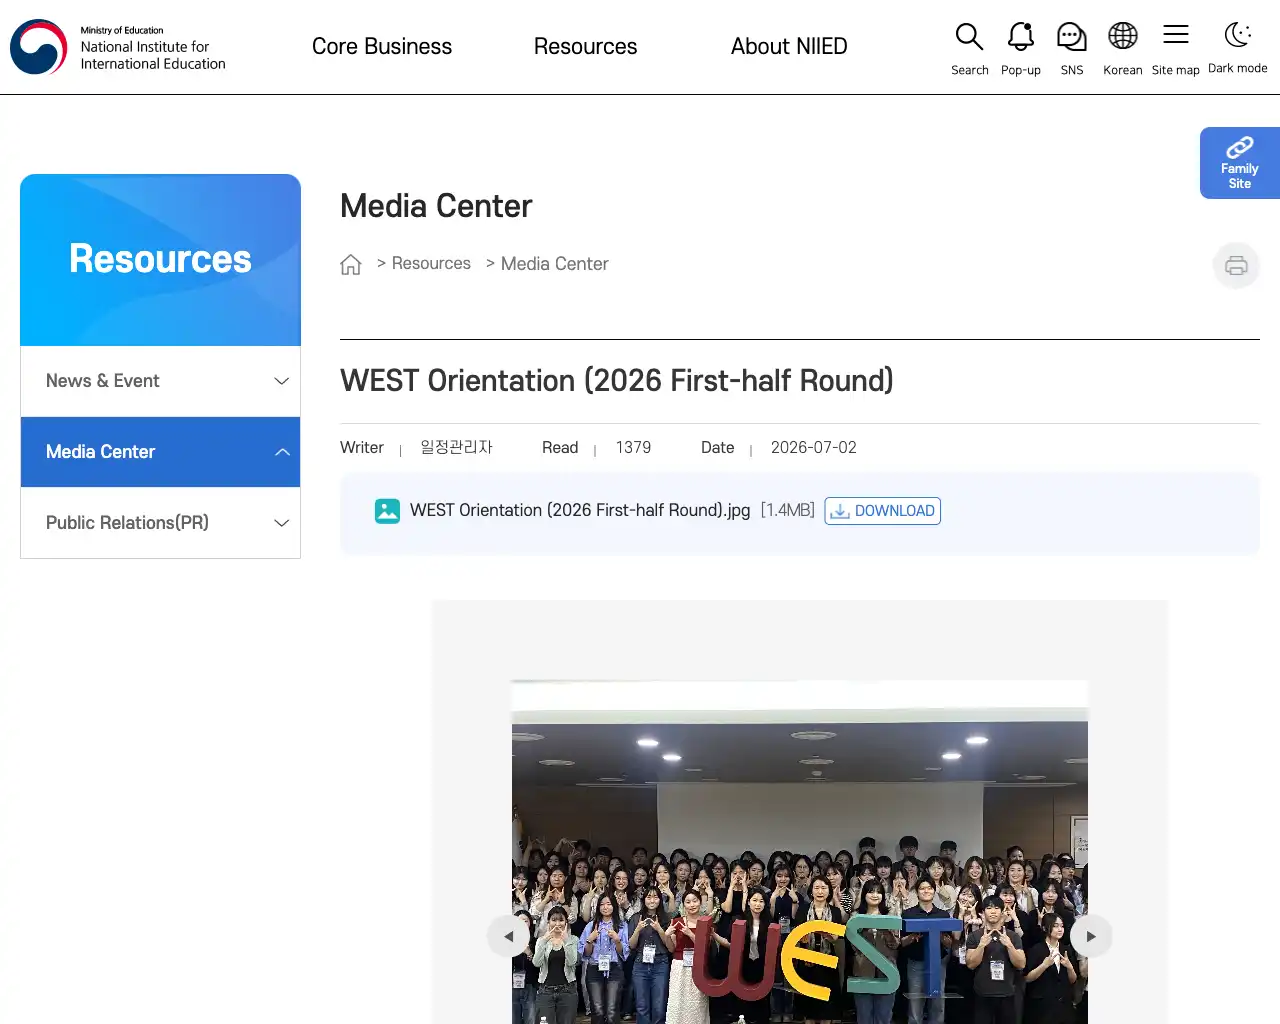Go home via breadcrumb house icon

(x=351, y=264)
